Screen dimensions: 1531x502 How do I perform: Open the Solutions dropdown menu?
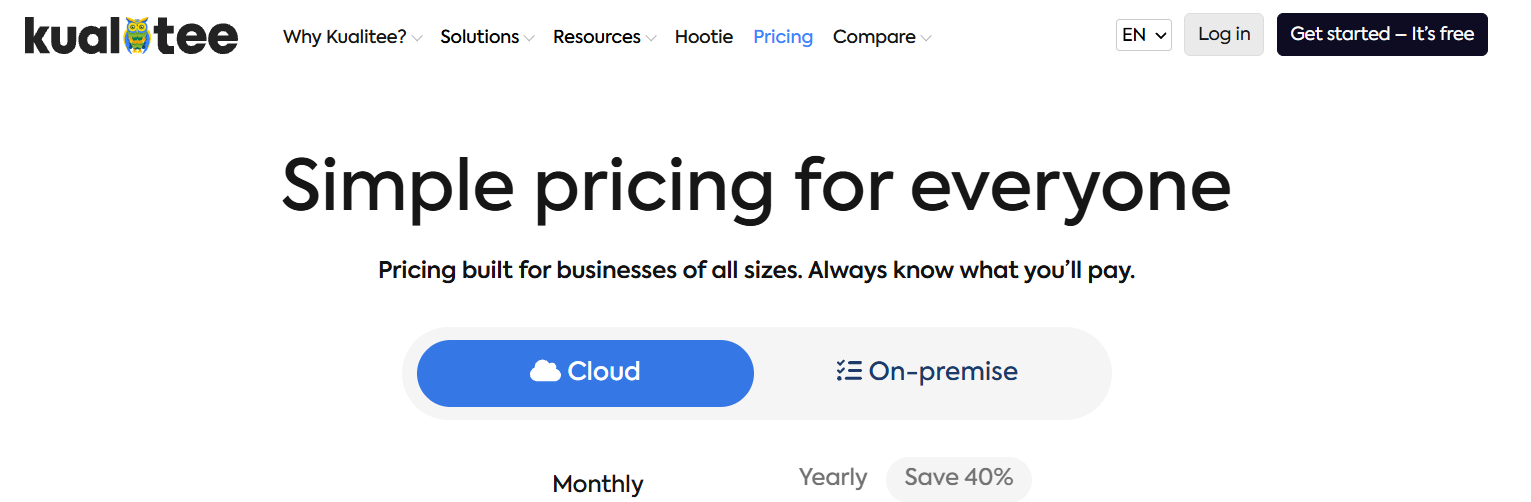tap(487, 37)
